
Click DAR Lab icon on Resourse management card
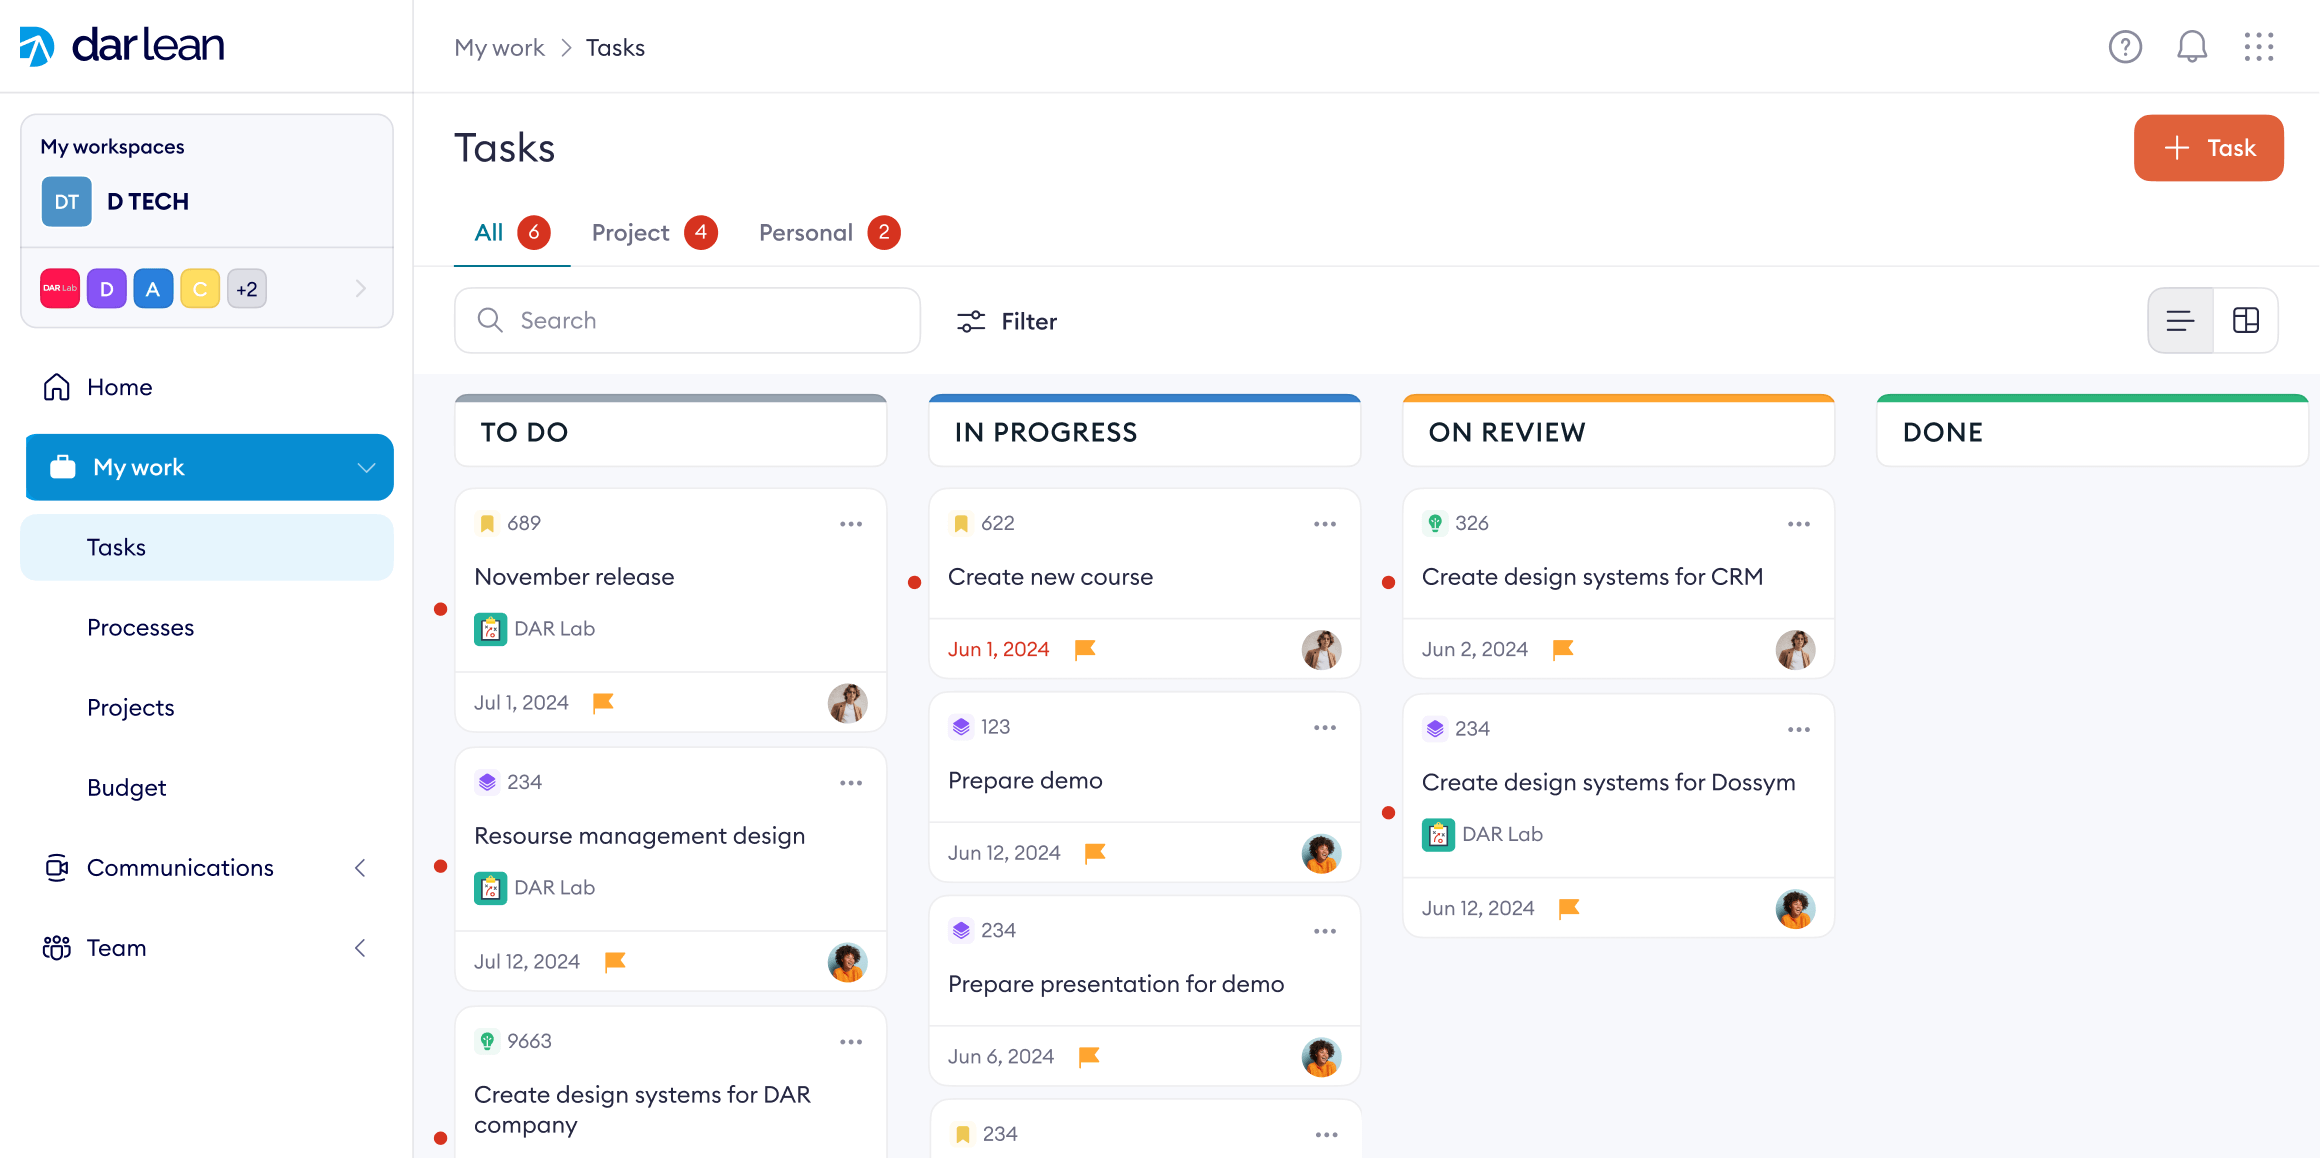(x=490, y=888)
